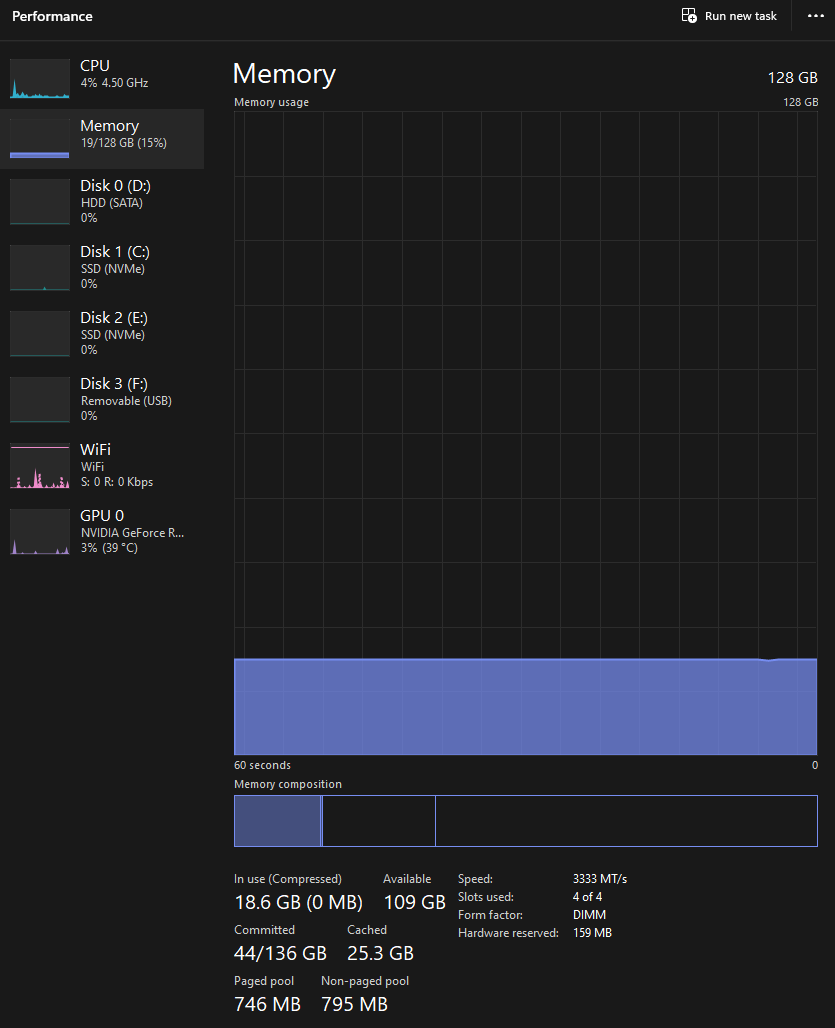The width and height of the screenshot is (835, 1028).
Task: Open Disk 2 (E:) mini graph
Action: [40, 334]
